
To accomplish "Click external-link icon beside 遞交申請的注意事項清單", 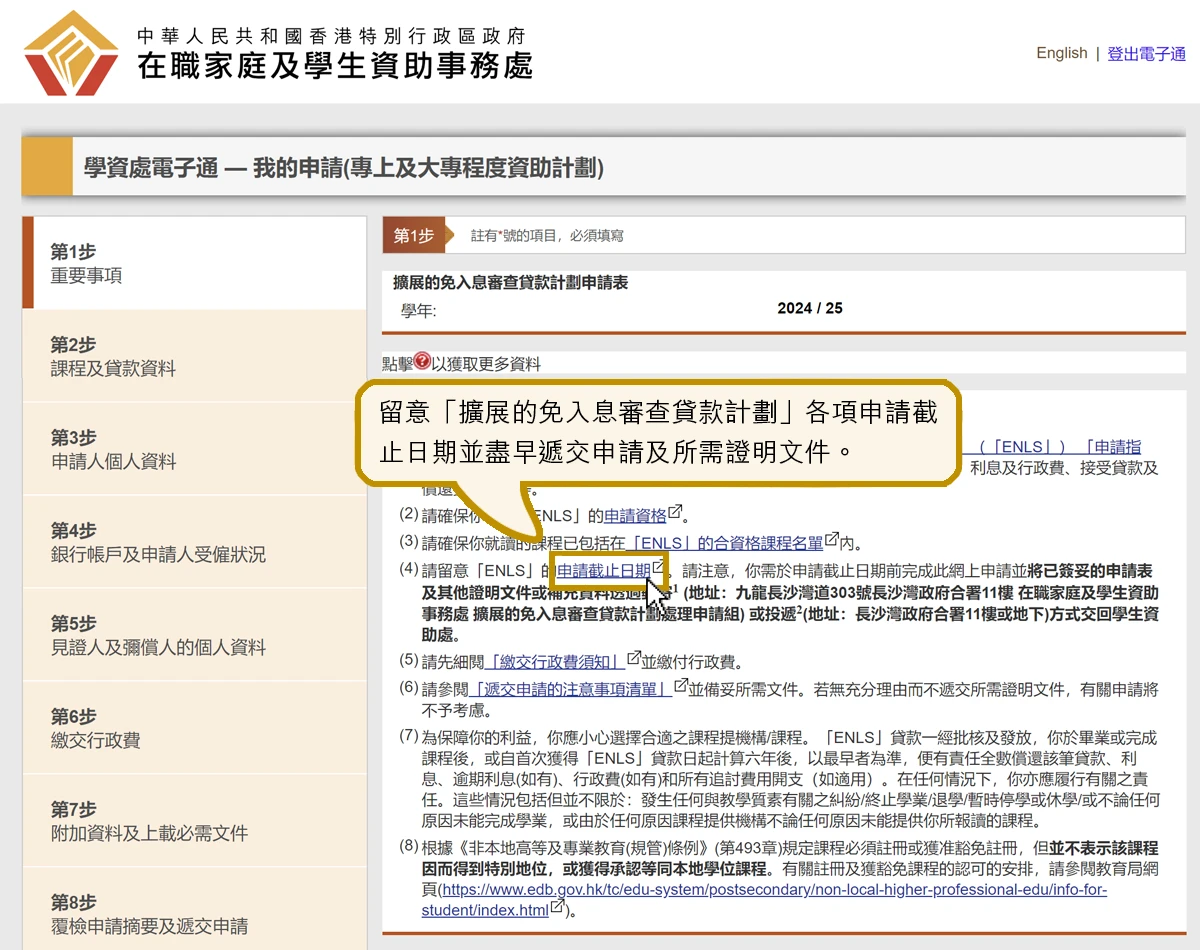I will click(x=680, y=687).
